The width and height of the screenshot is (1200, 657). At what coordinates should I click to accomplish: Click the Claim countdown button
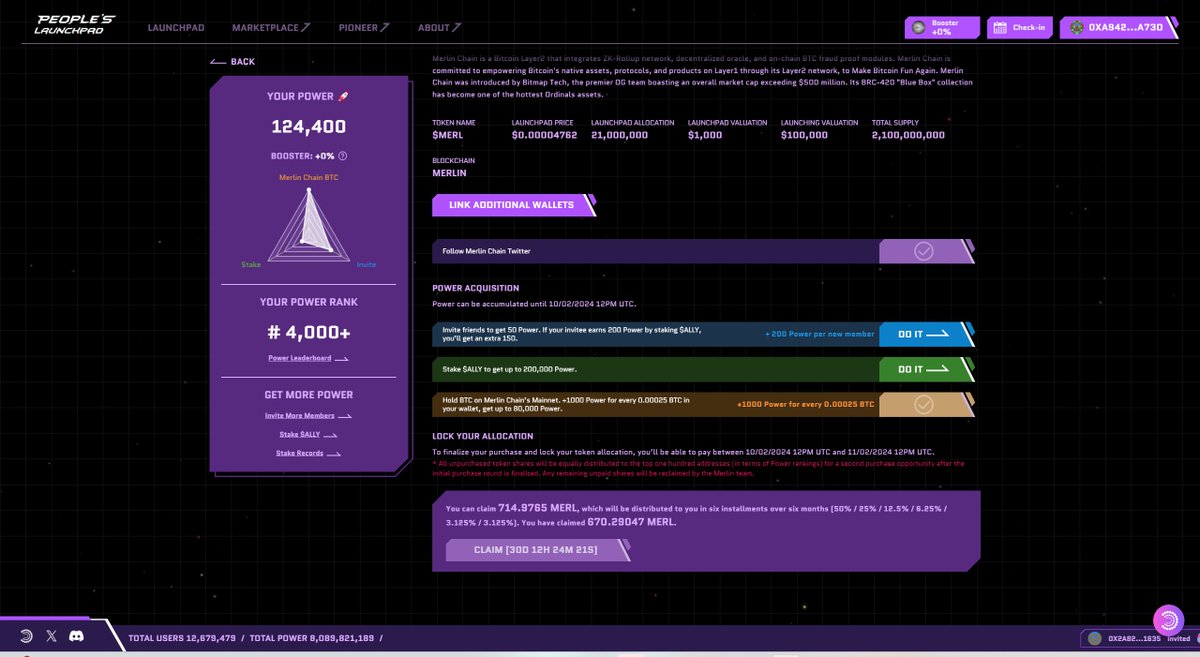pos(537,549)
